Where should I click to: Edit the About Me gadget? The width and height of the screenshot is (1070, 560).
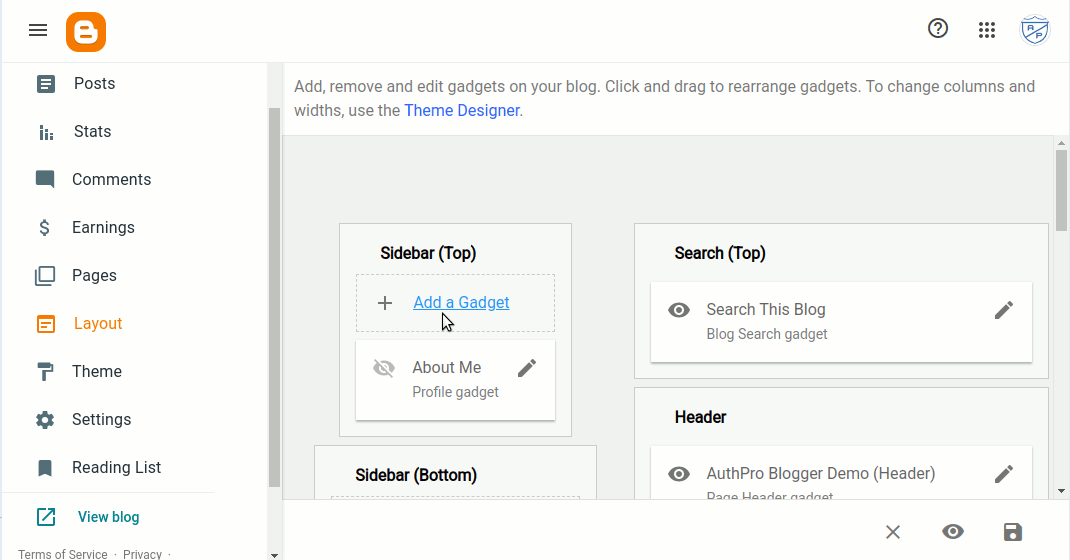point(527,368)
